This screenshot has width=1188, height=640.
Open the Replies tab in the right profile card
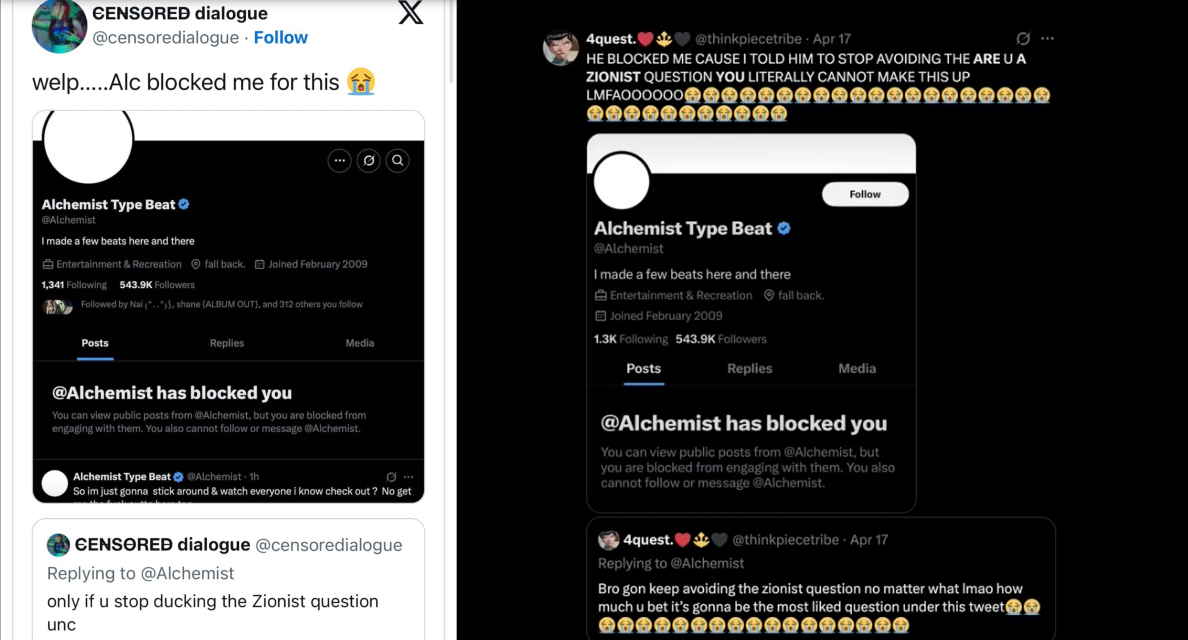pyautogui.click(x=750, y=368)
